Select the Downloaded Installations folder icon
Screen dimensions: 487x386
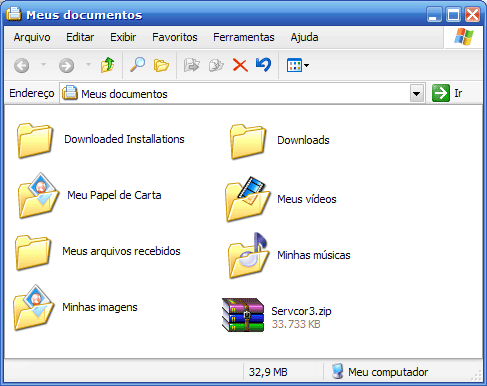pyautogui.click(x=35, y=140)
